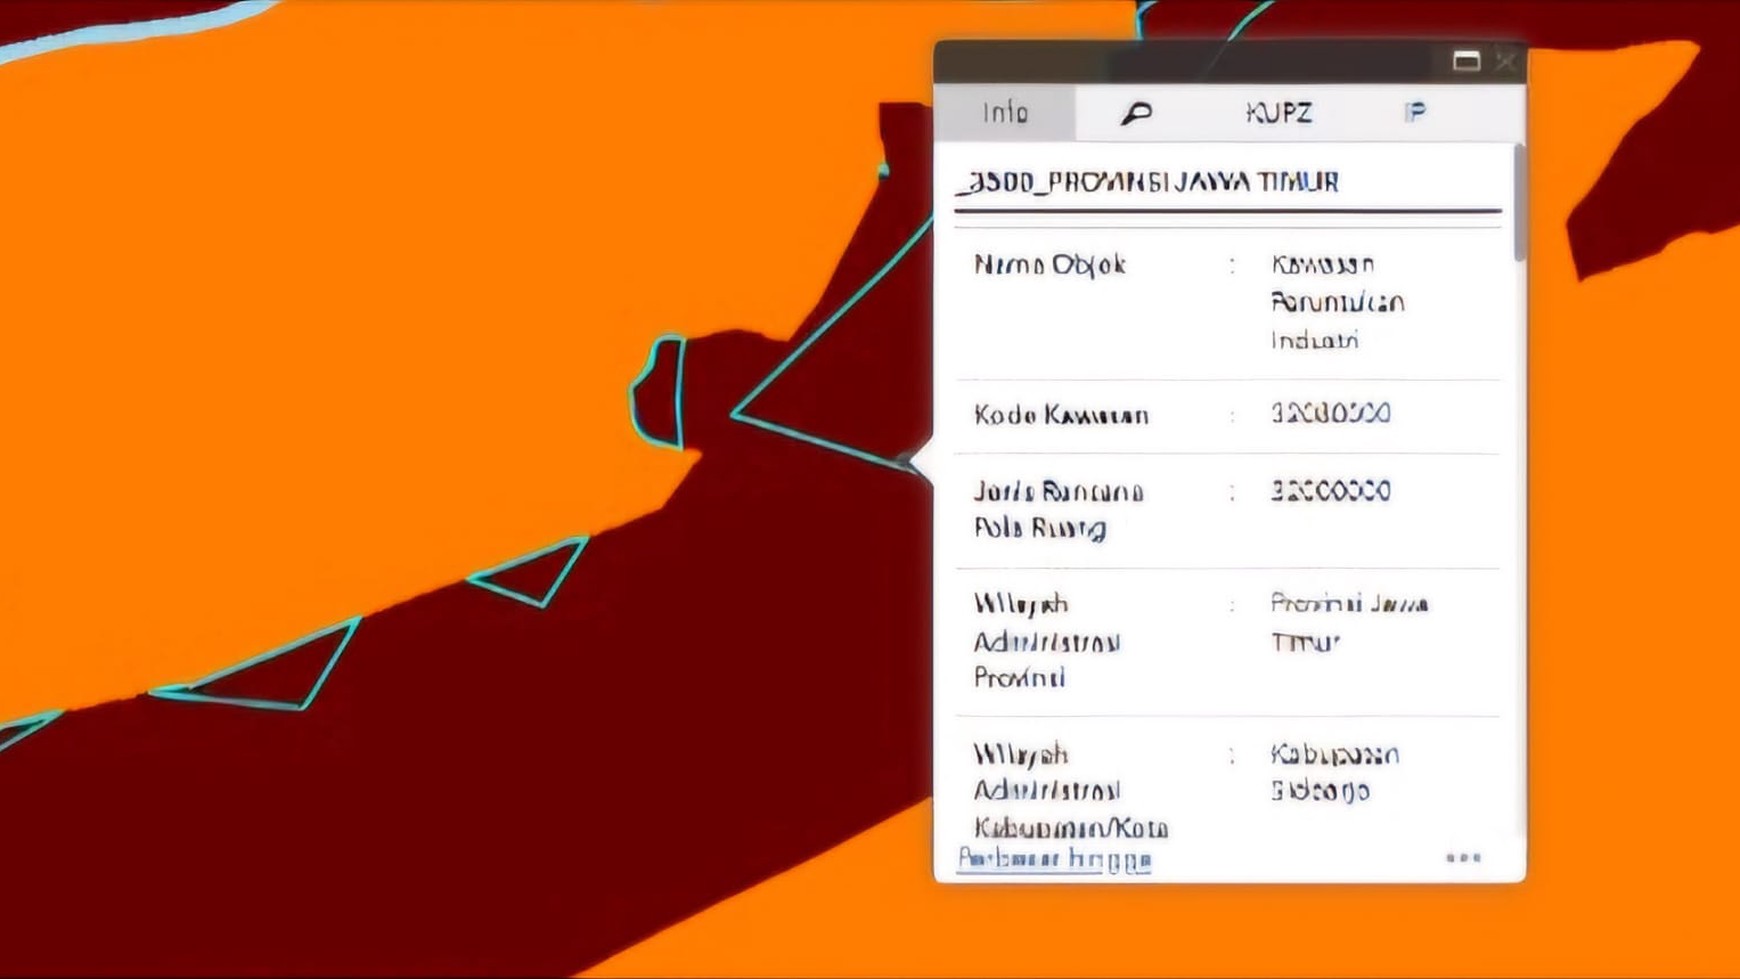Select the 'Provinsi Jawa Timur' value
1740x979 pixels.
point(1350,622)
